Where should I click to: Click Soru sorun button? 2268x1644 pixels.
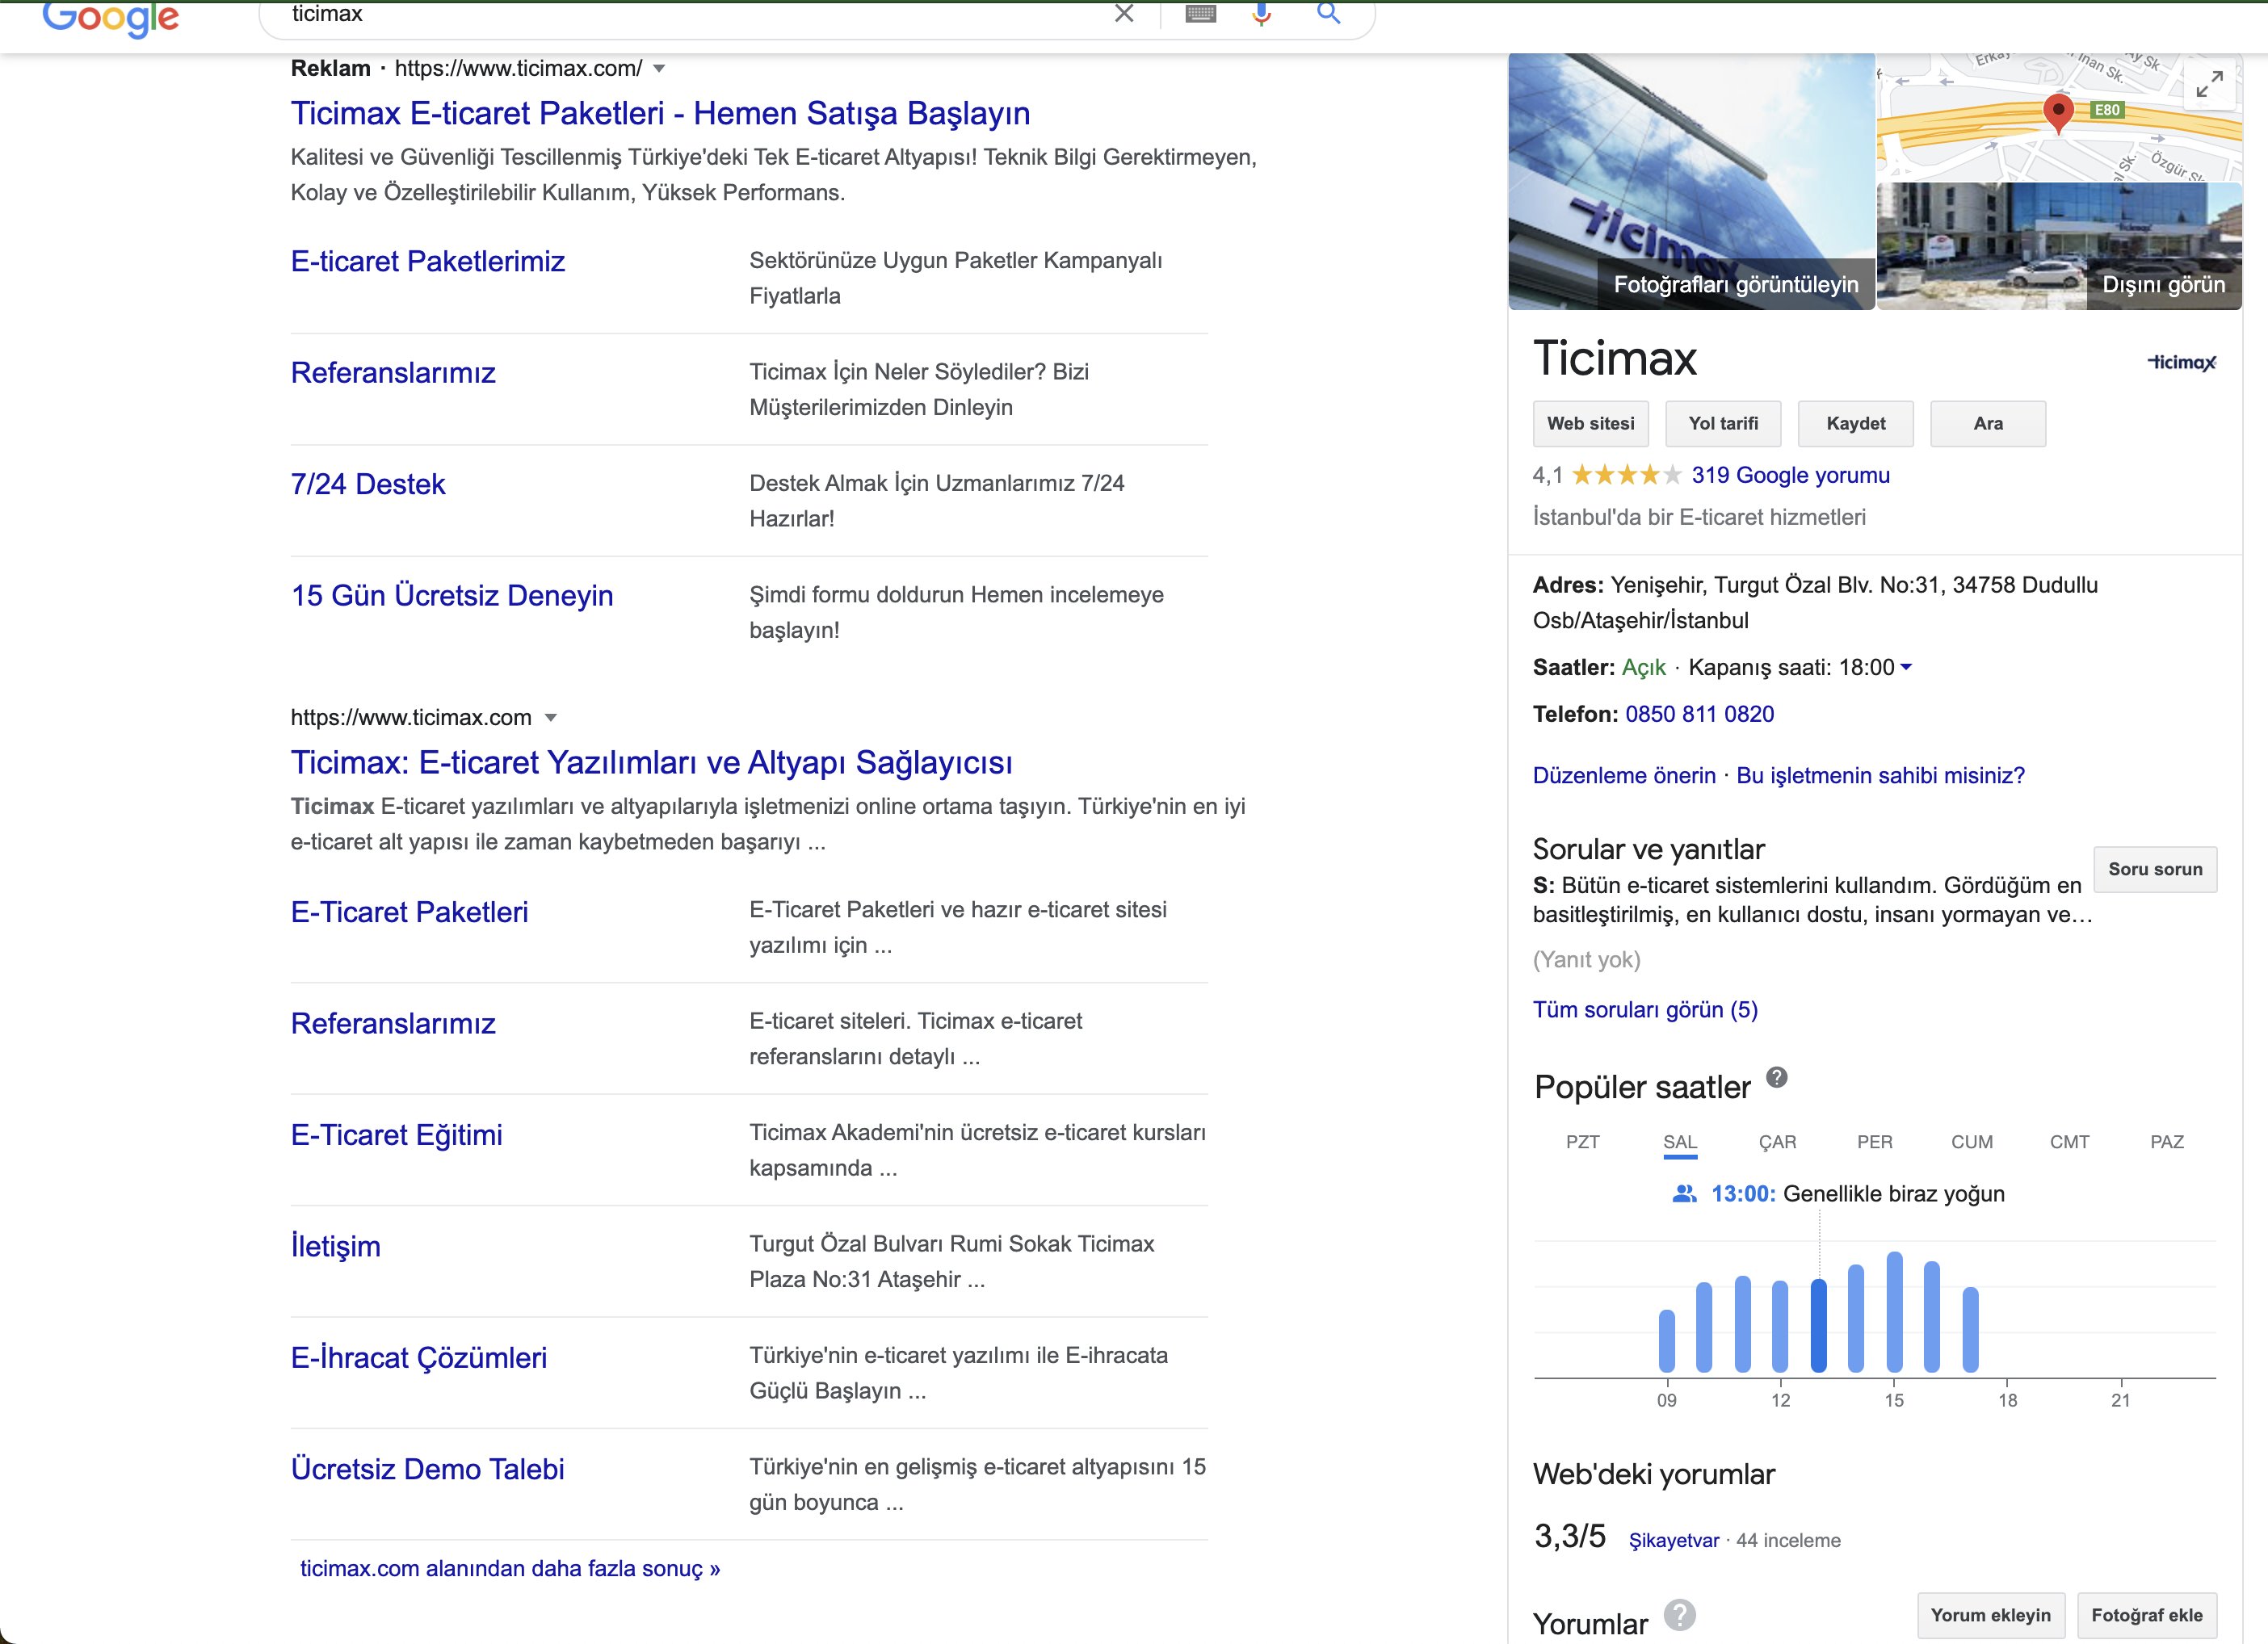click(x=2154, y=870)
